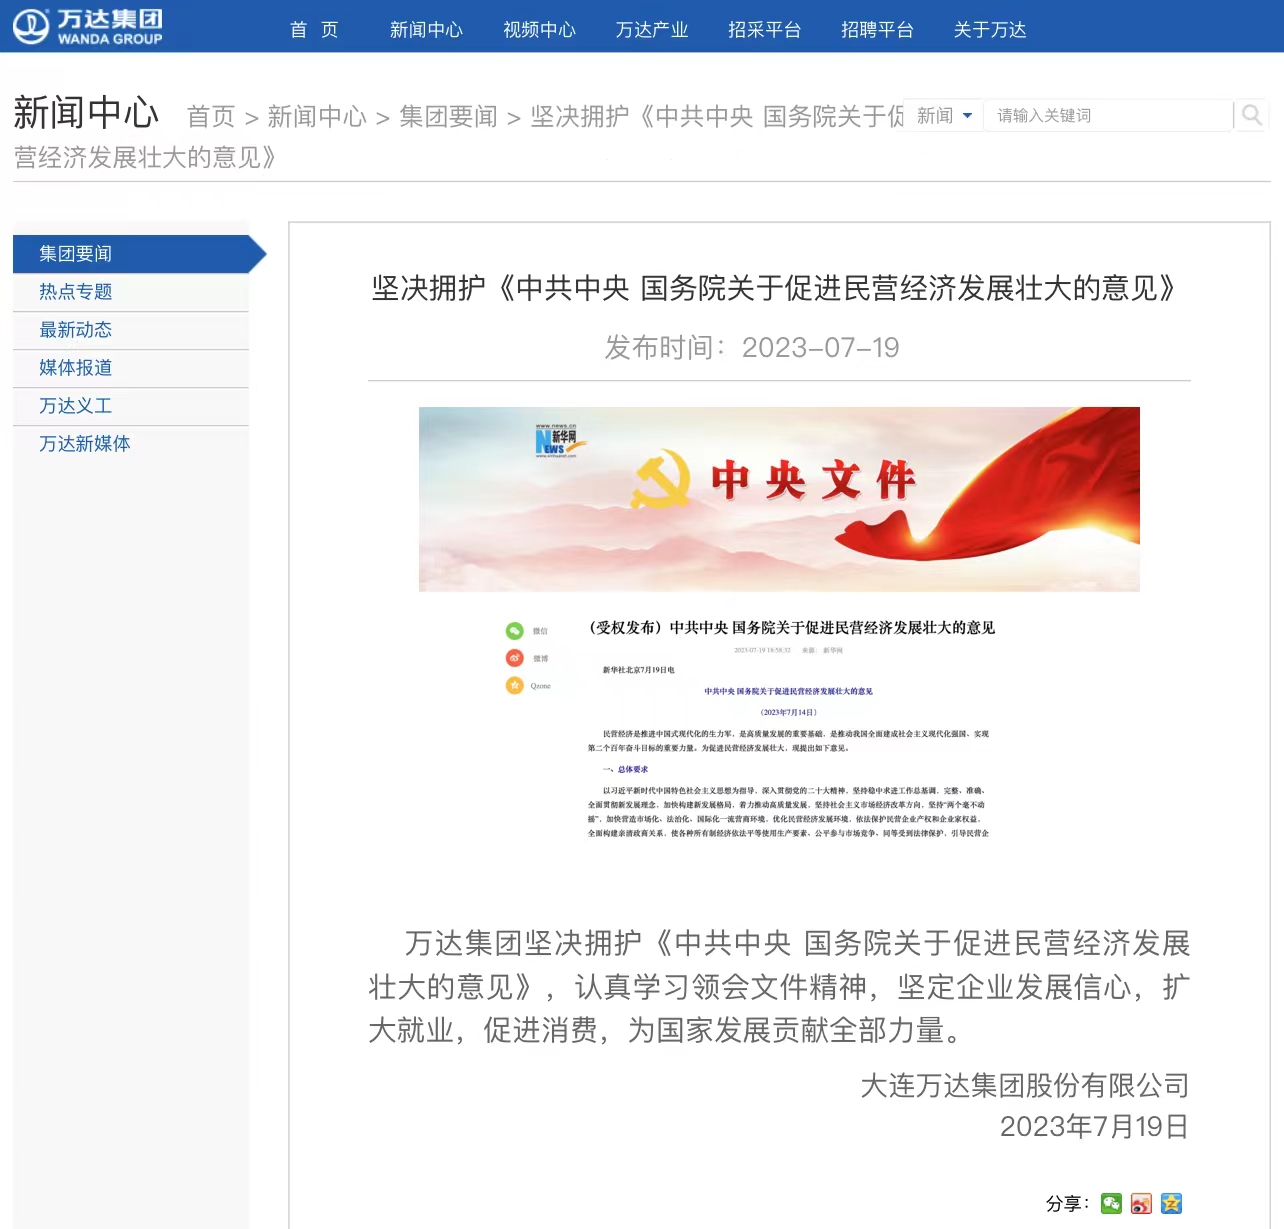Select 万达新媒体 in the sidebar
Viewport: 1284px width, 1229px height.
coord(131,444)
